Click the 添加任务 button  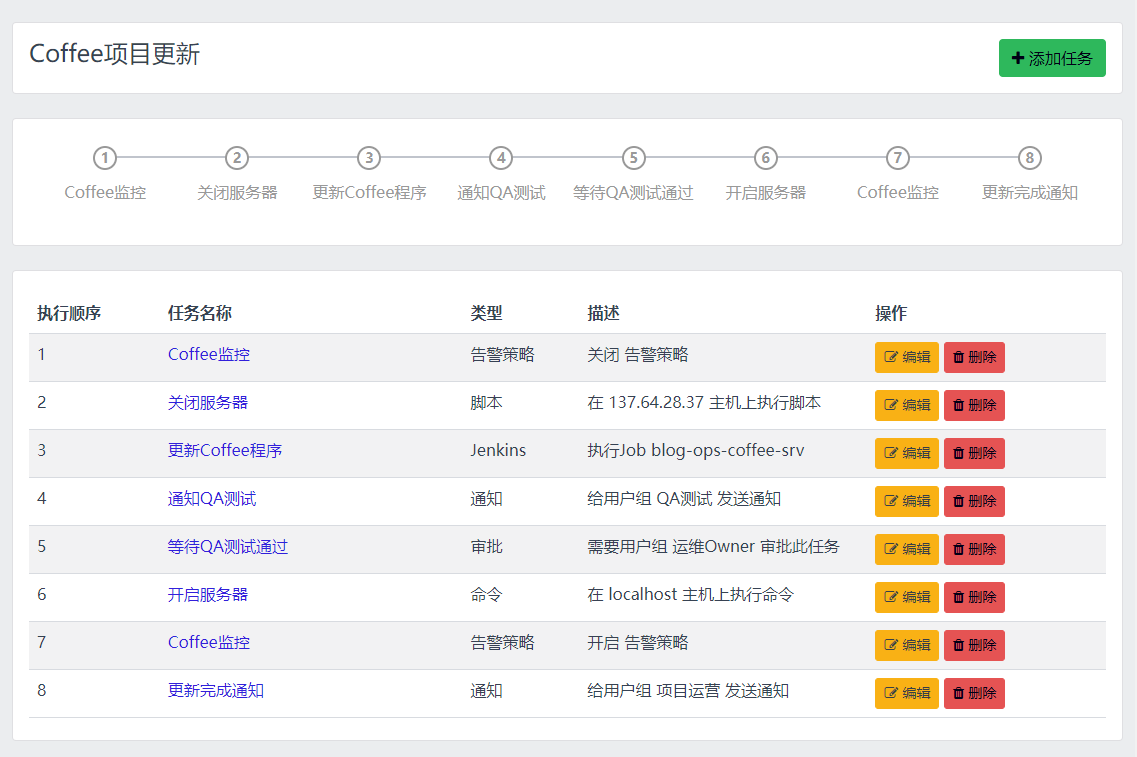point(1051,58)
